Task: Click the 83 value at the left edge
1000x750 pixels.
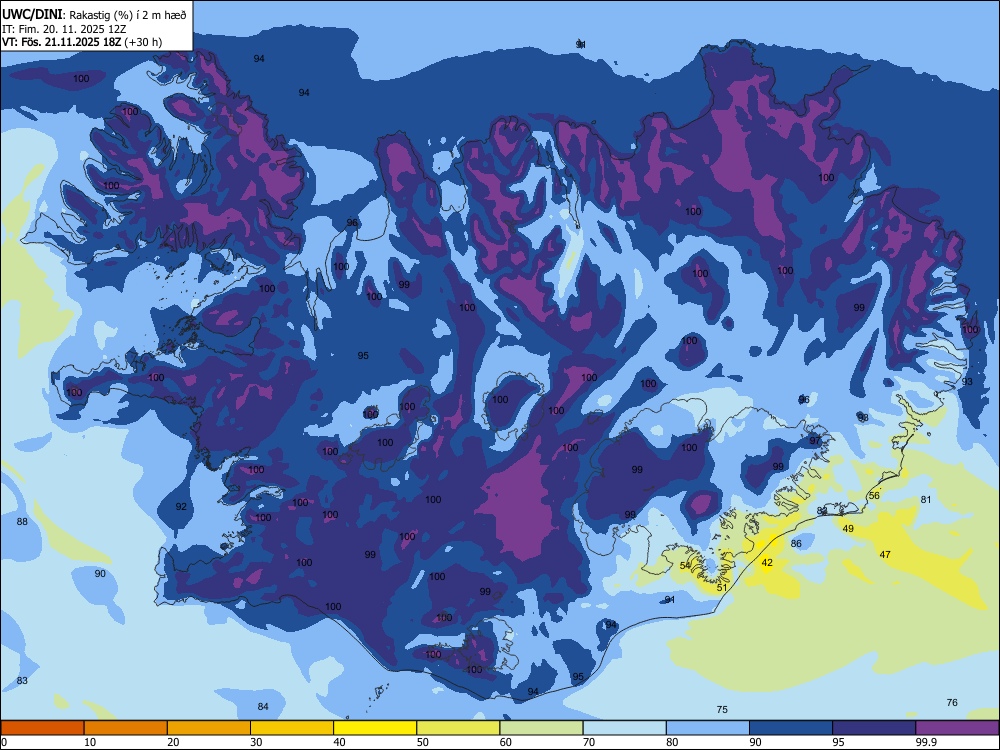Action: click(x=22, y=680)
